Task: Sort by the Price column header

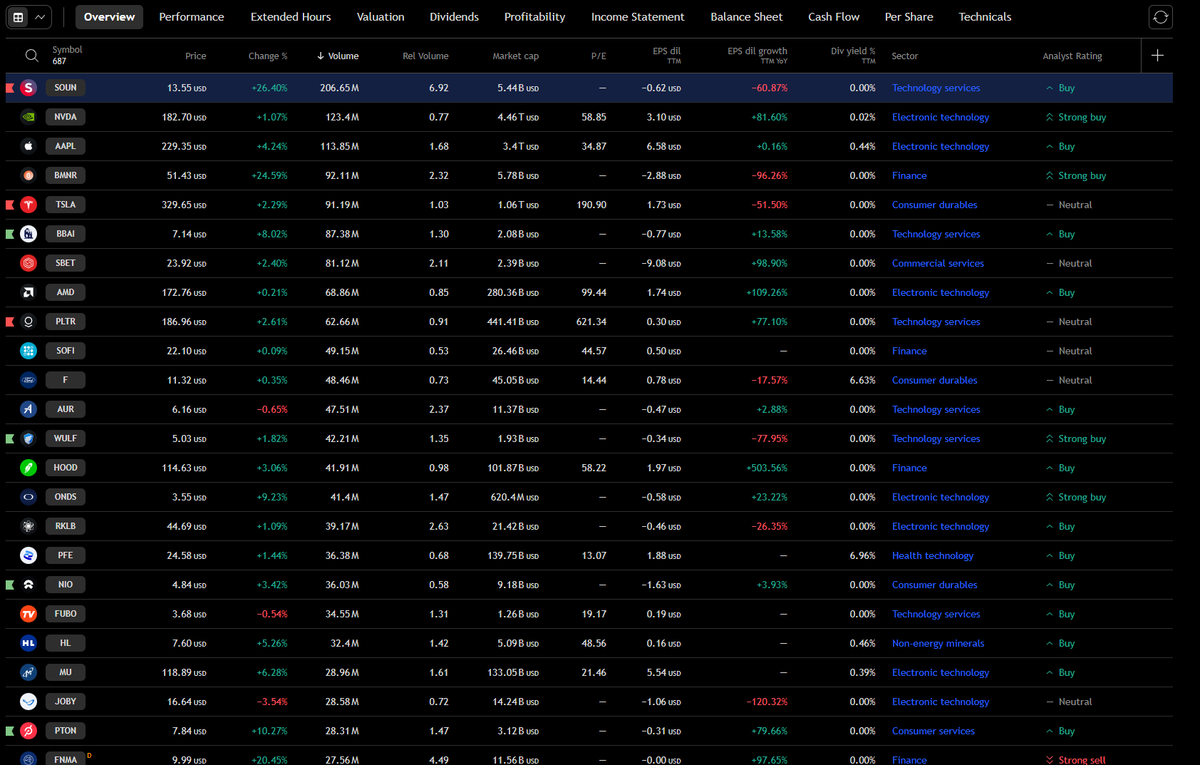Action: point(196,56)
